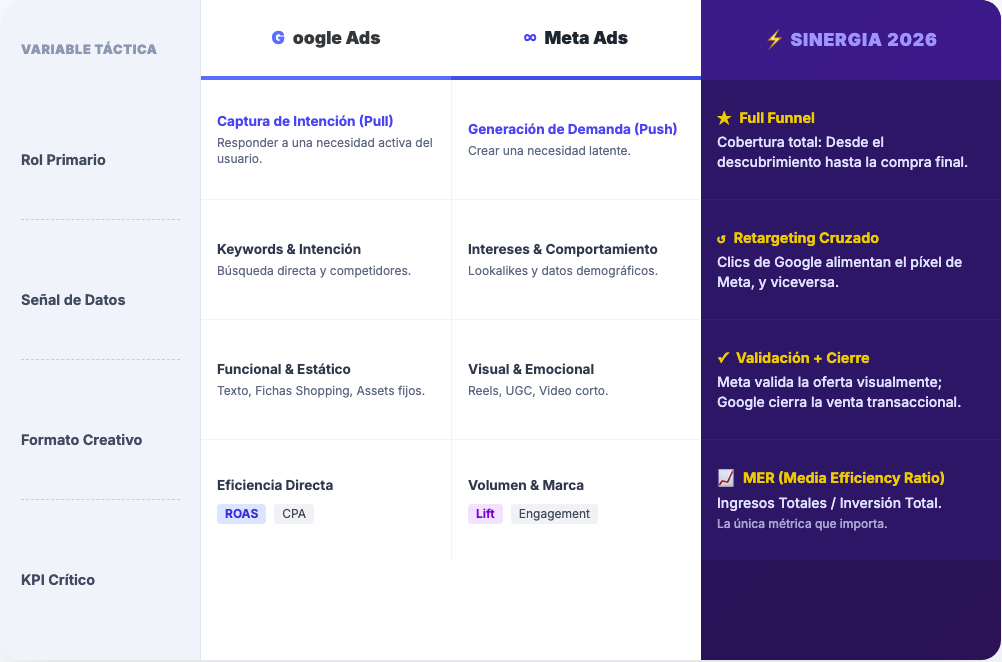Select the ROAS tag
Screen dimensions: 1002x662
click(242, 514)
